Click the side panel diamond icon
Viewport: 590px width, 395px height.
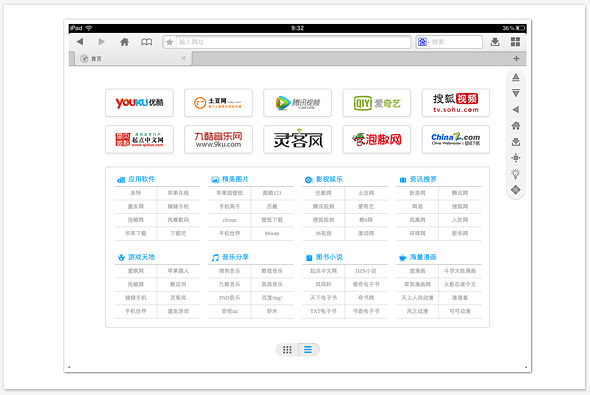click(516, 190)
